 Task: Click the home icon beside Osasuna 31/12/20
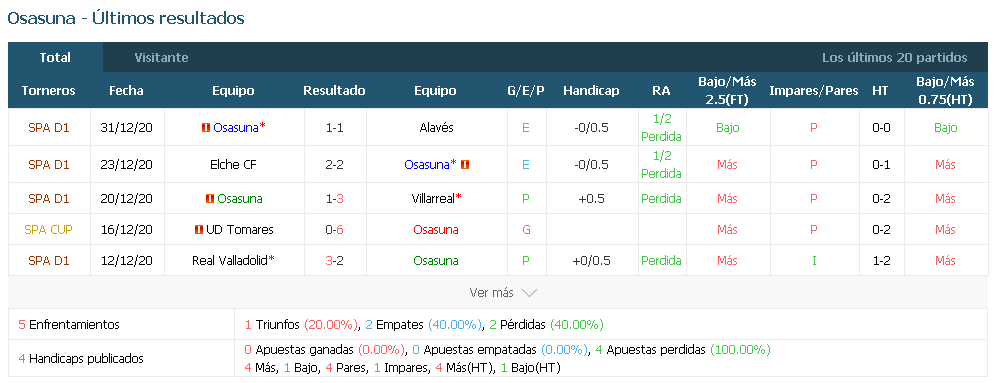pyautogui.click(x=206, y=127)
